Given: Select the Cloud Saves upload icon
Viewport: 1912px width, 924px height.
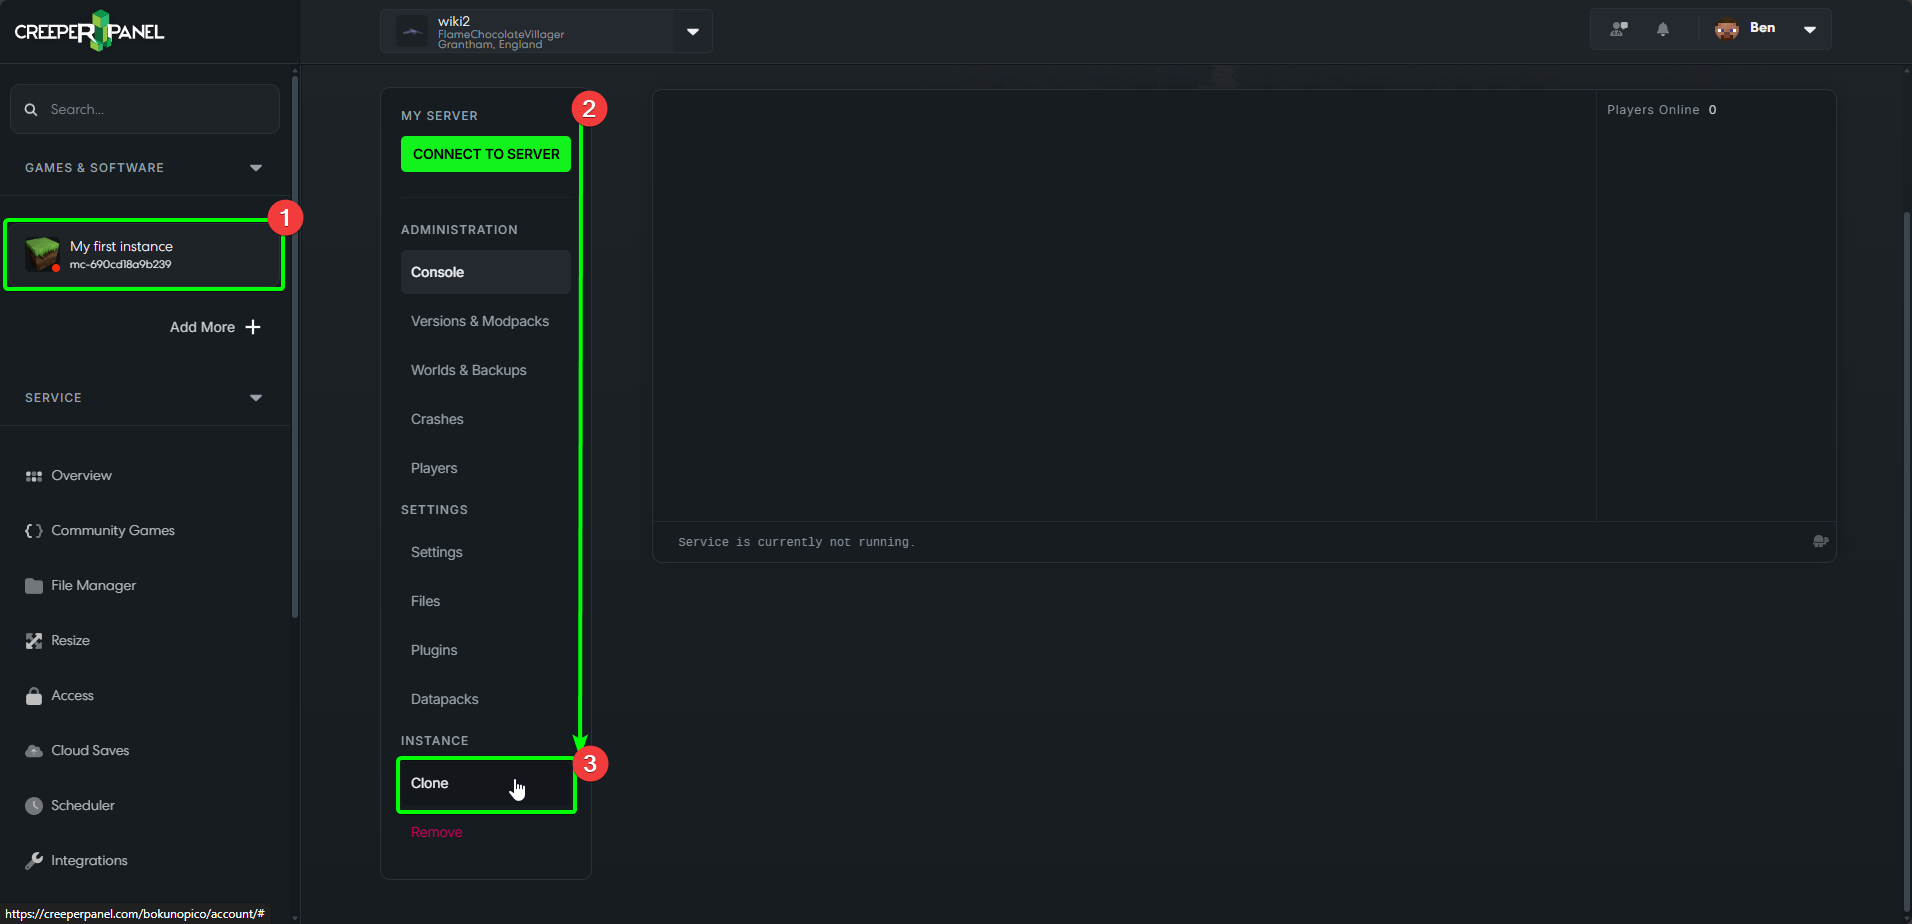Looking at the screenshot, I should (33, 750).
